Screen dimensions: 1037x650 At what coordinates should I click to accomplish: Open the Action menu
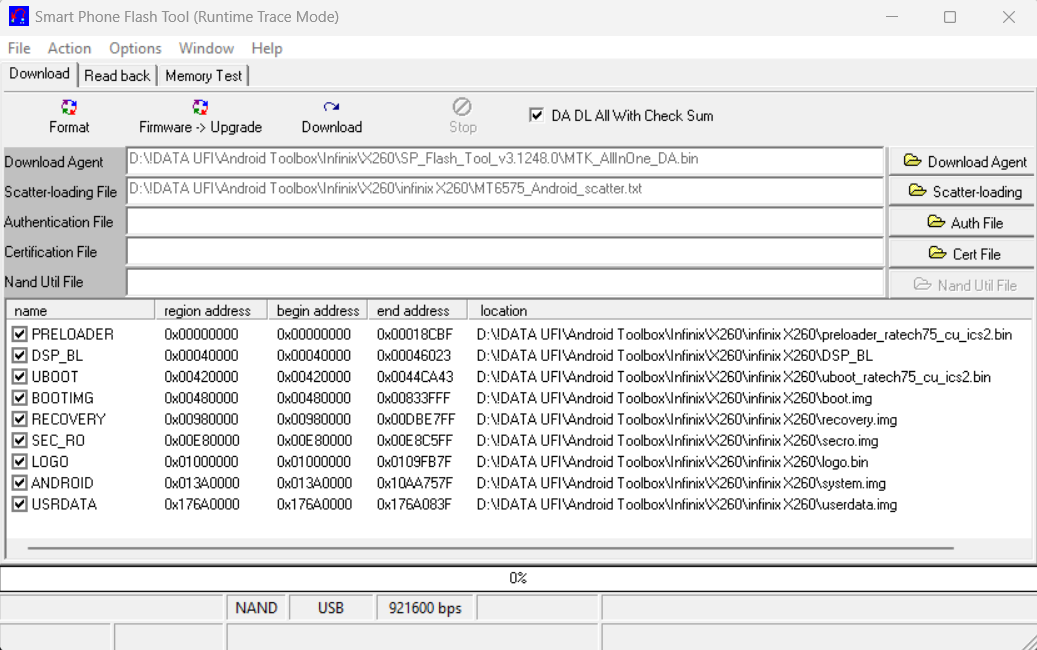coord(69,48)
